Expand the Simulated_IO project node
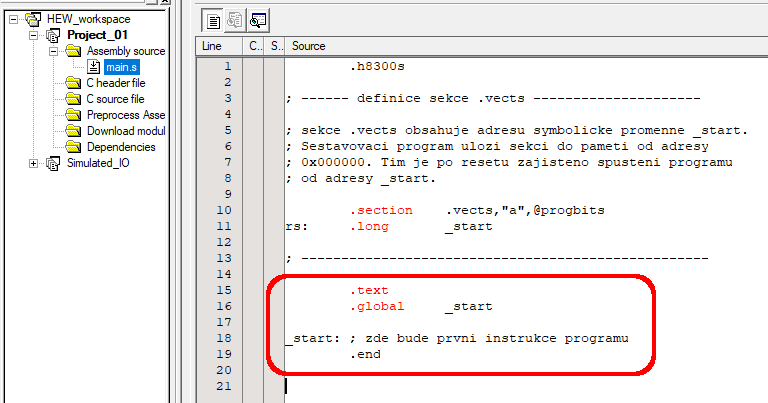 click(x=34, y=163)
